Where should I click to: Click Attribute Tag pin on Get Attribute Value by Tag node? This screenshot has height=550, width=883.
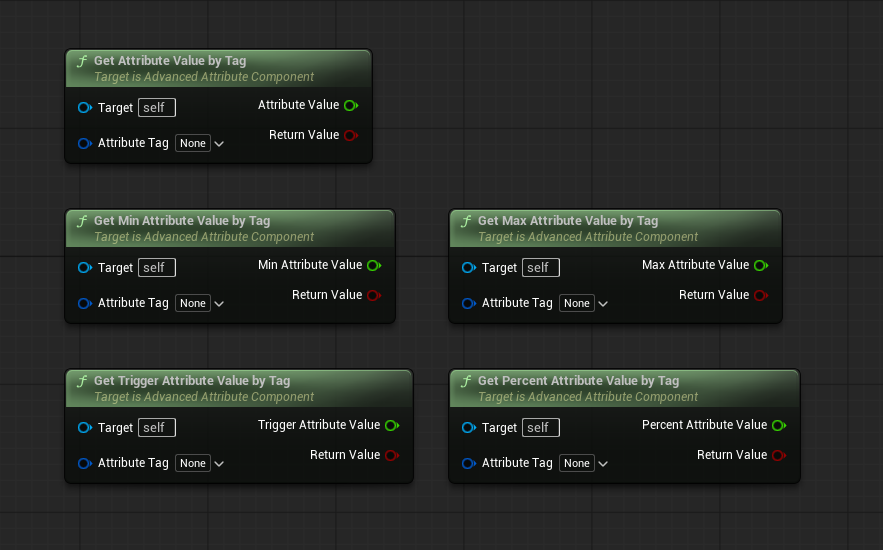click(85, 144)
